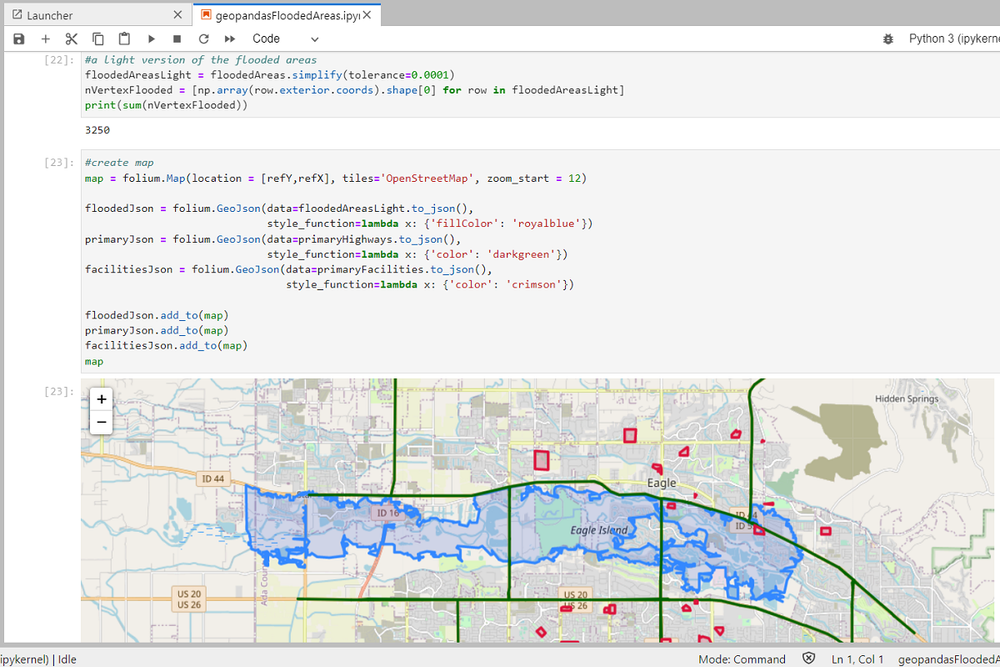Enable the debugger for this notebook

pos(888,38)
